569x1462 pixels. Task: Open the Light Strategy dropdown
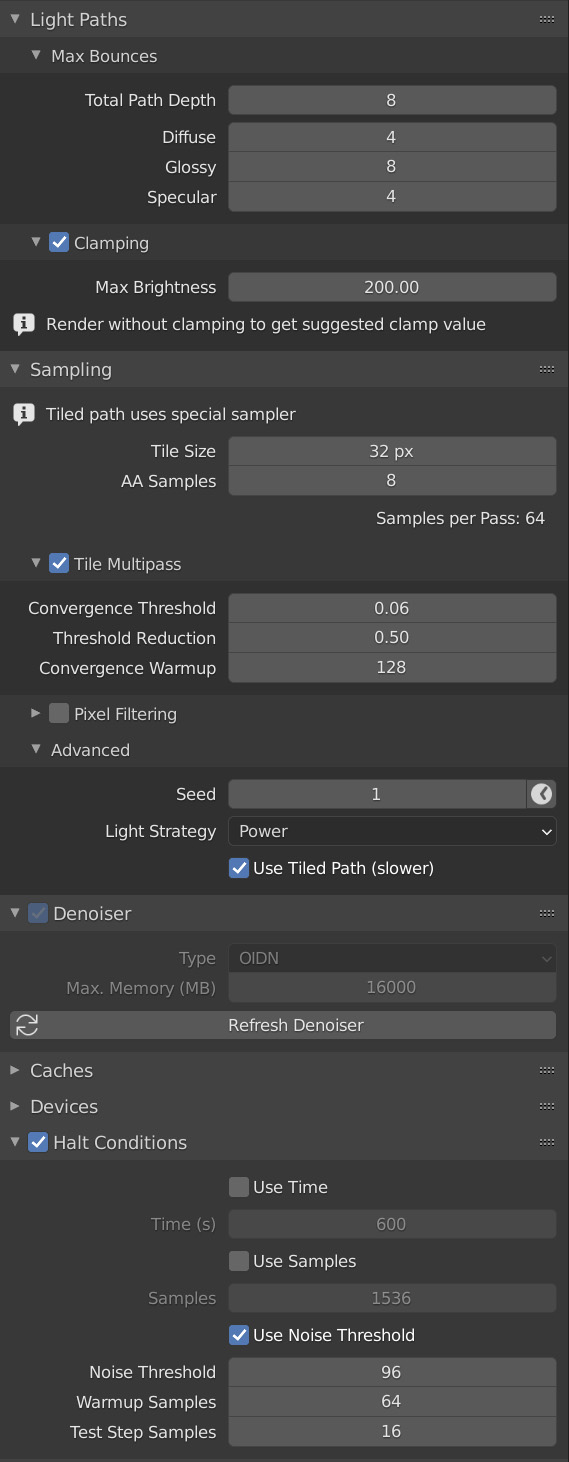coord(392,831)
